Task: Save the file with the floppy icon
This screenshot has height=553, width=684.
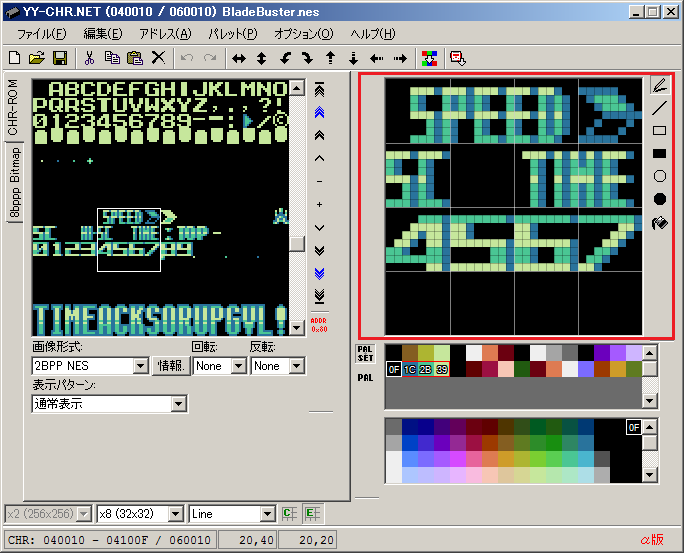Action: [x=60, y=58]
